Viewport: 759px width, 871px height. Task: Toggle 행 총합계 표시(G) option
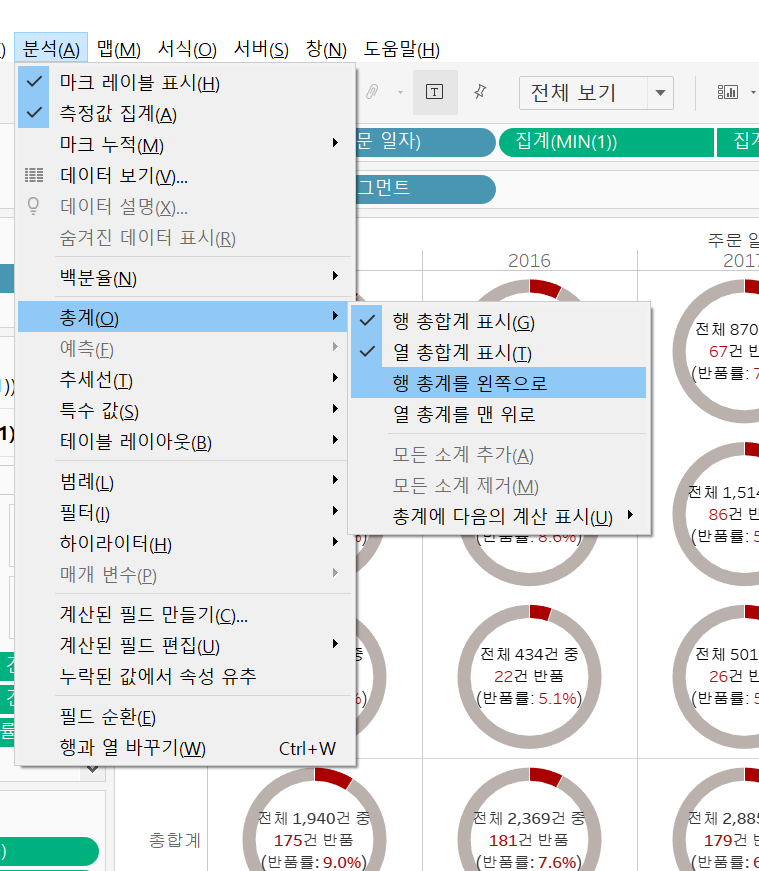click(498, 321)
